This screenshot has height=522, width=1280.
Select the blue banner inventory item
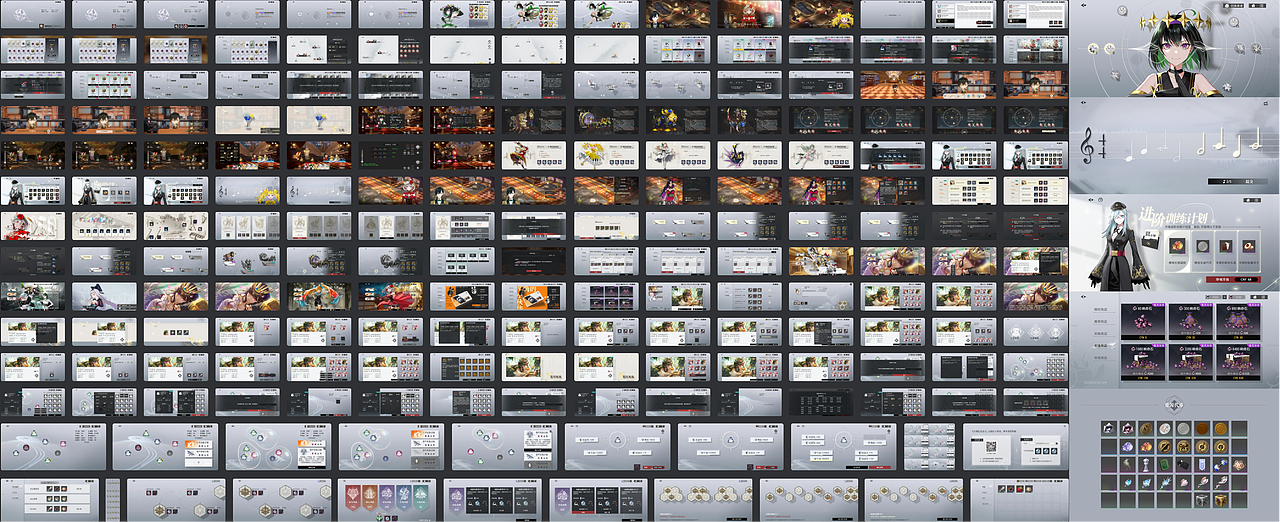[x=1202, y=465]
